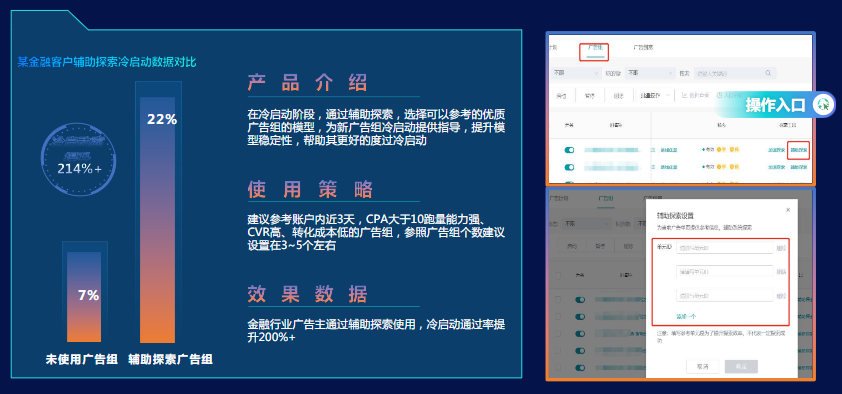Open the red-boxed 辅助探索 link in first row

point(799,150)
